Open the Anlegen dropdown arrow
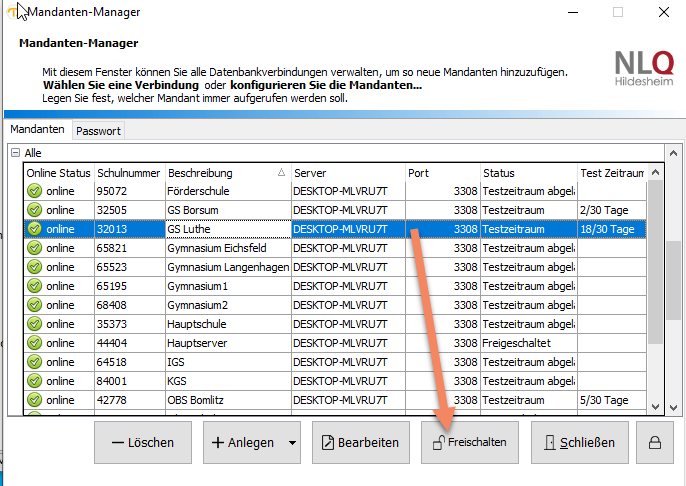The height and width of the screenshot is (486, 686). click(x=291, y=442)
